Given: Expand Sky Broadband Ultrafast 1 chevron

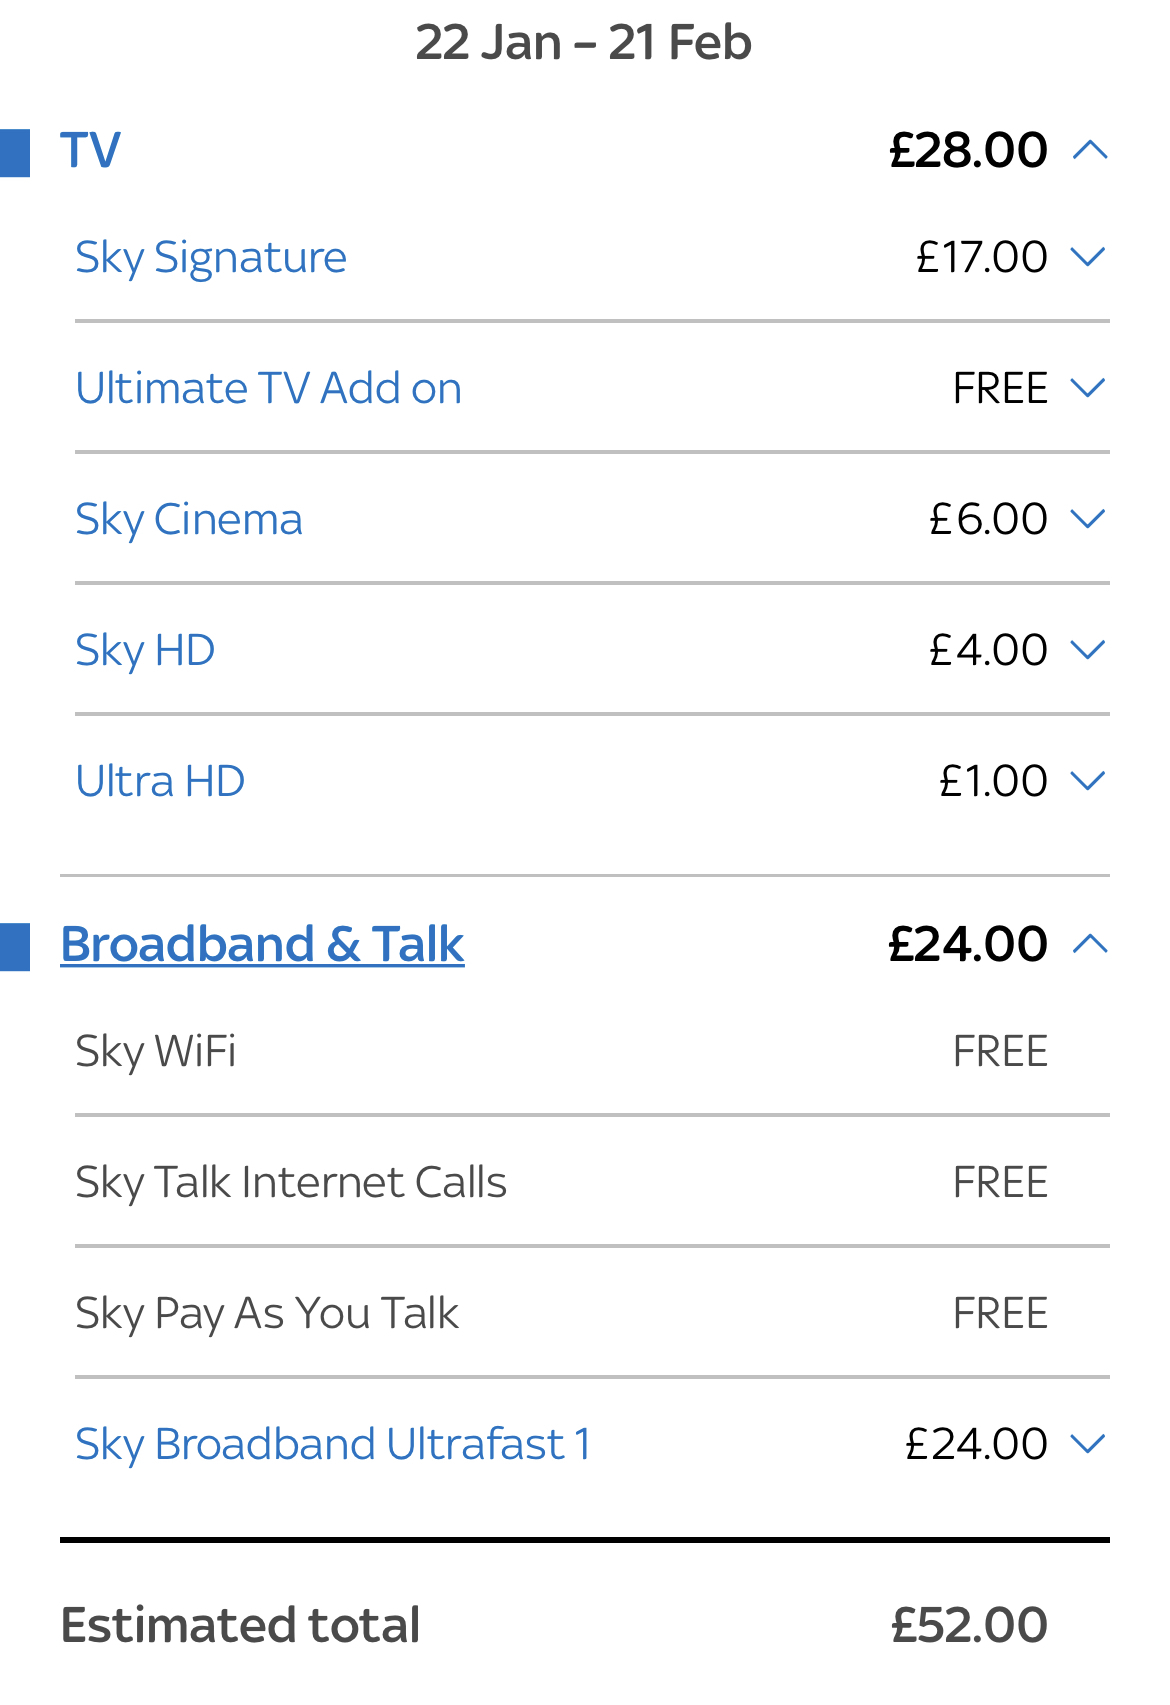Looking at the screenshot, I should point(1088,1444).
